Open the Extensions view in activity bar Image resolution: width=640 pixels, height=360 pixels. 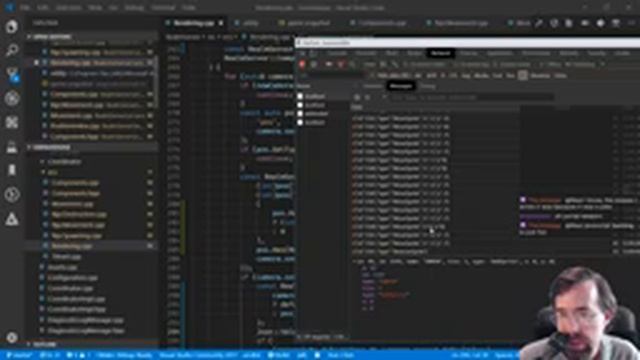(x=12, y=122)
